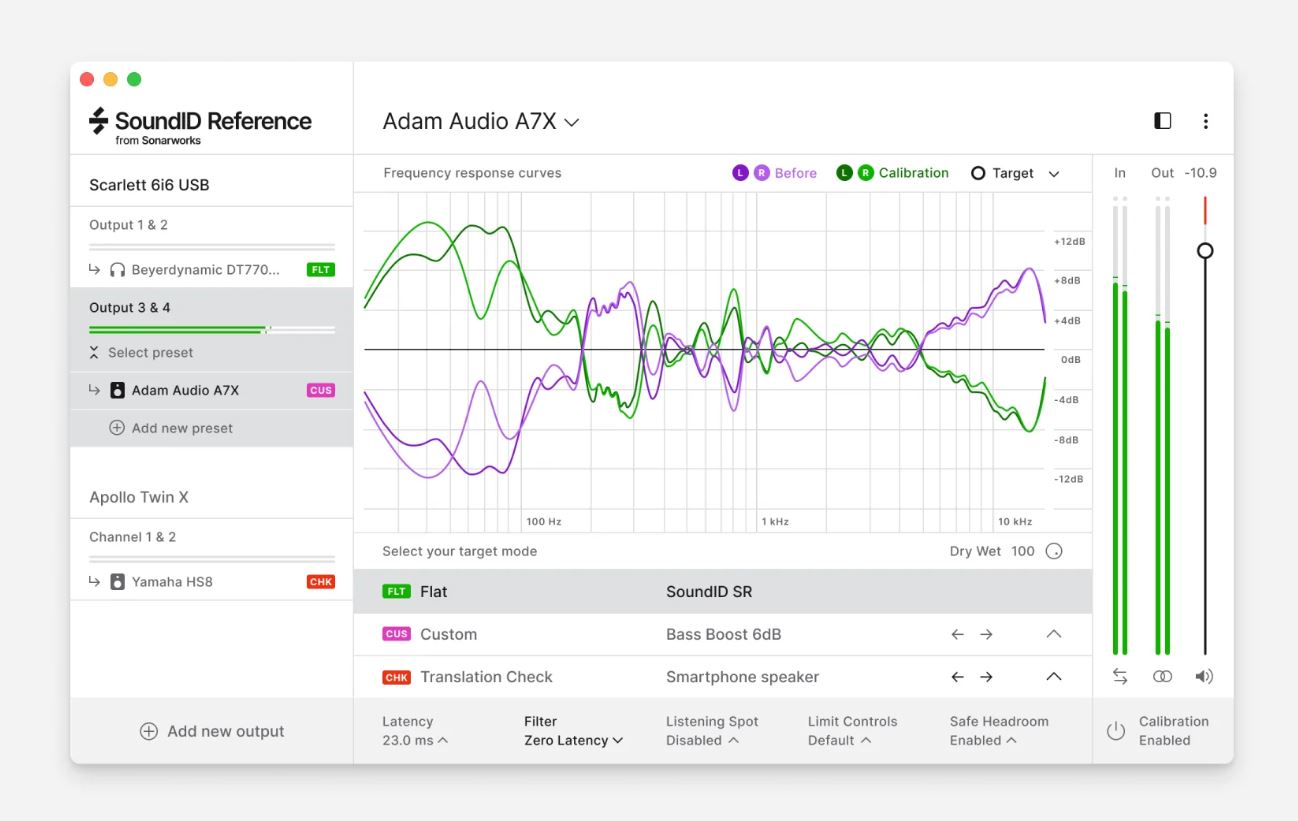Image resolution: width=1298 pixels, height=821 pixels.
Task: Click the Dry Wet knob
Action: point(1054,551)
